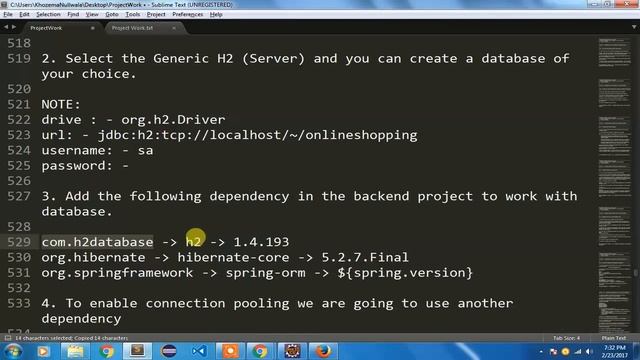
Task: Open the Selection menu
Action: 48,14
